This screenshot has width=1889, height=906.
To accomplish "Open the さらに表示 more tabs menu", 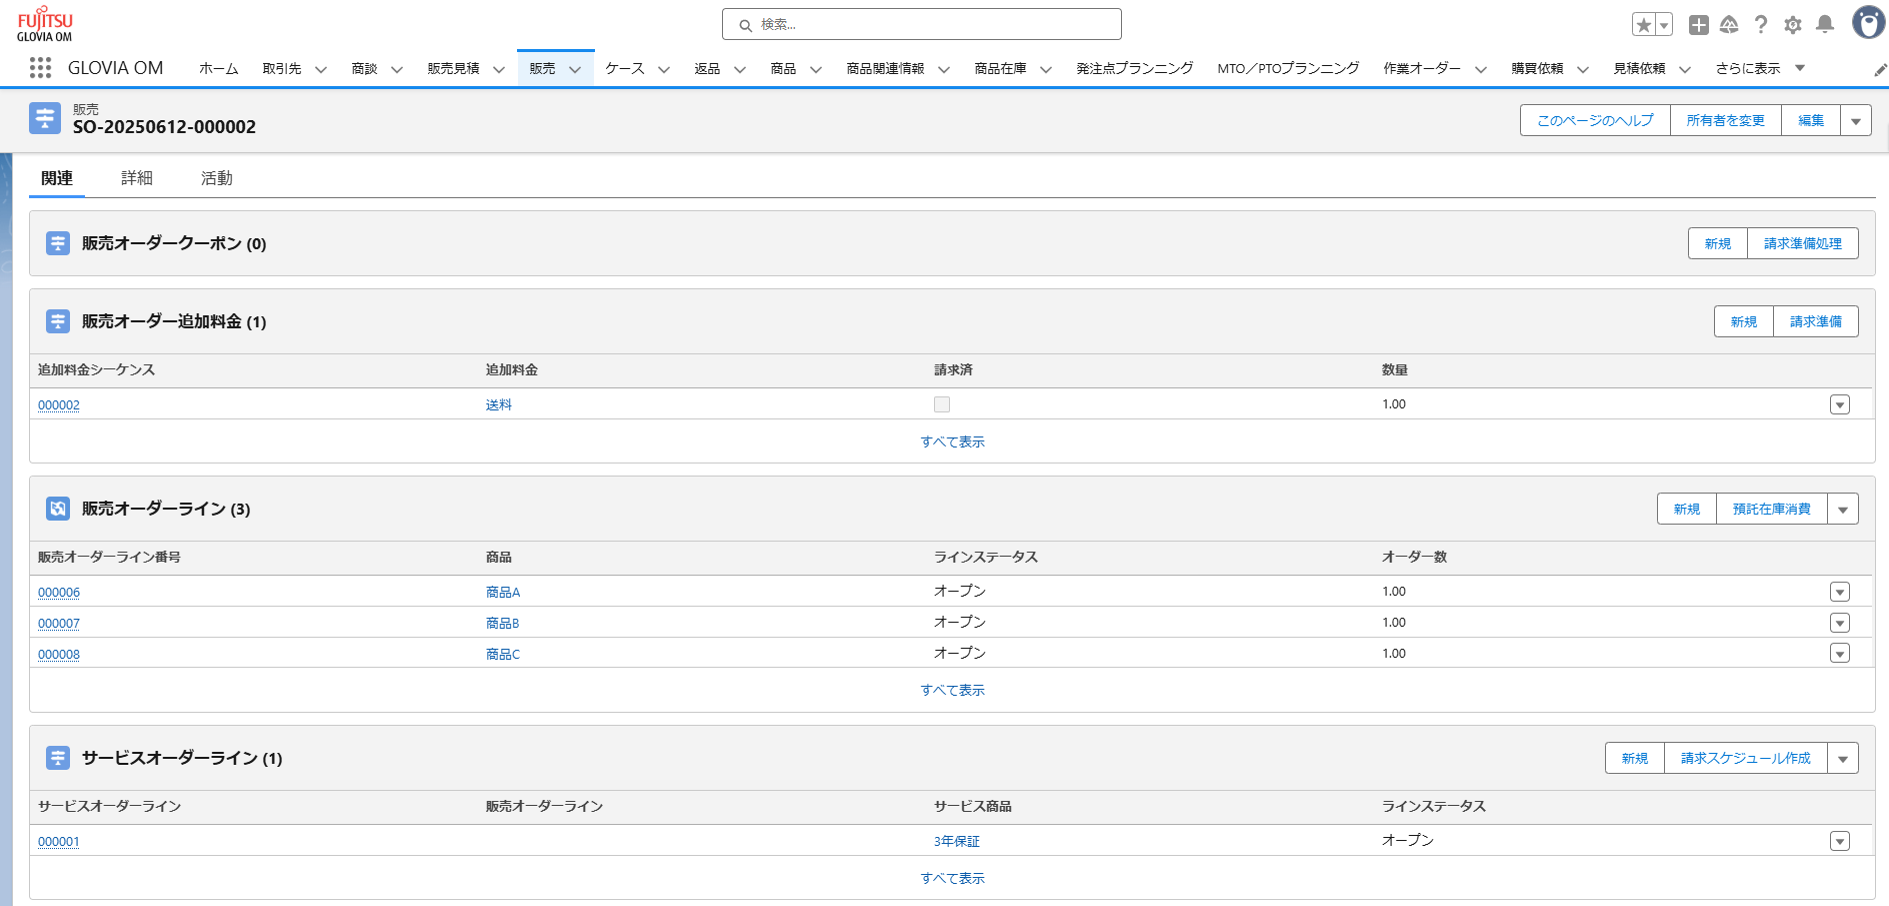I will 1760,68.
